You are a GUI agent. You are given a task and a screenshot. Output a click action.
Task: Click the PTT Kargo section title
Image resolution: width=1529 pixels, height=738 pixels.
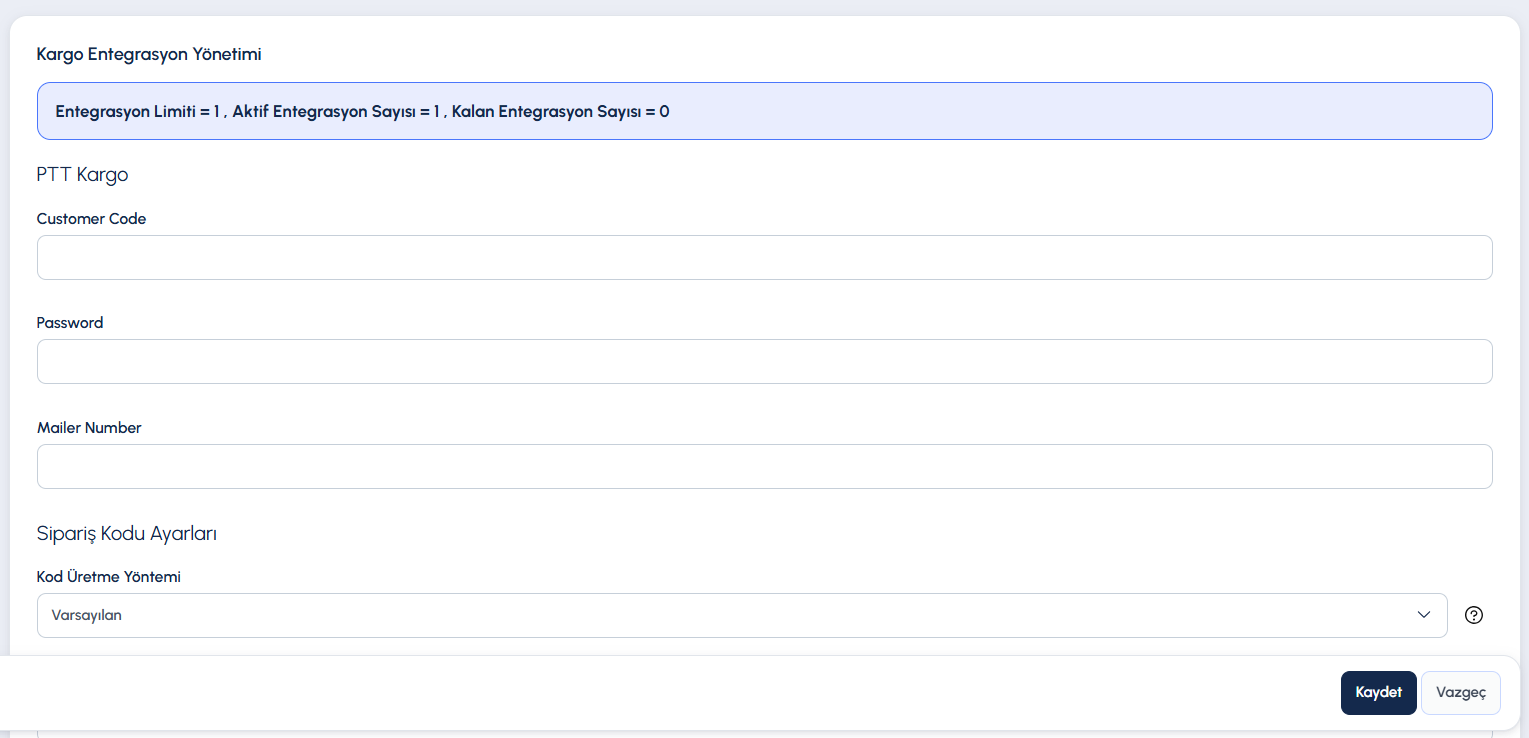tap(83, 175)
